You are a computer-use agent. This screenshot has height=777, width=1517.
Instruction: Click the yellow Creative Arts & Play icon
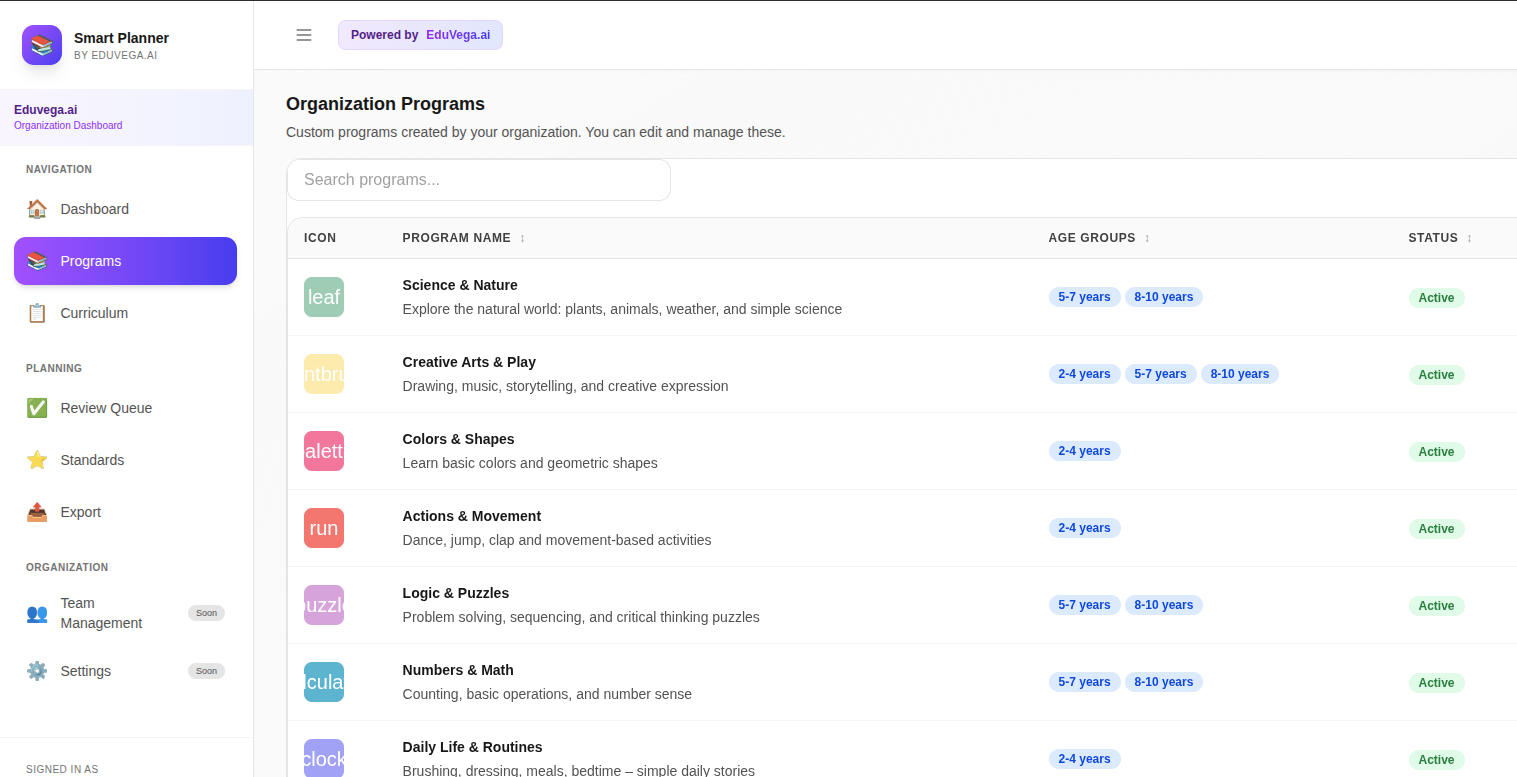(324, 374)
